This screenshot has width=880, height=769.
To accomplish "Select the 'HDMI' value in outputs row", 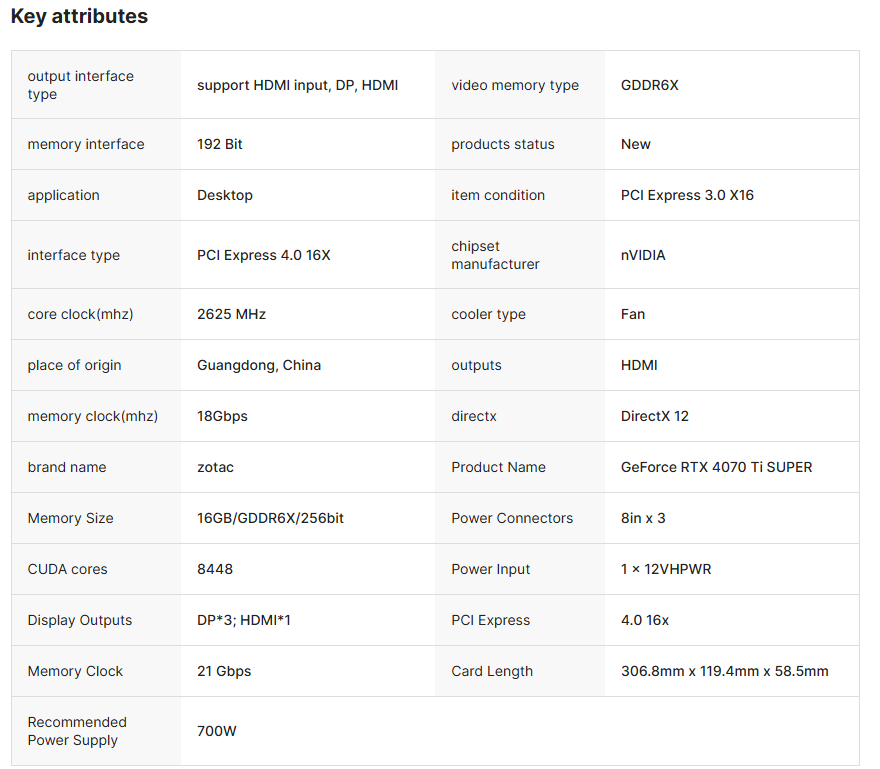I will tap(639, 365).
